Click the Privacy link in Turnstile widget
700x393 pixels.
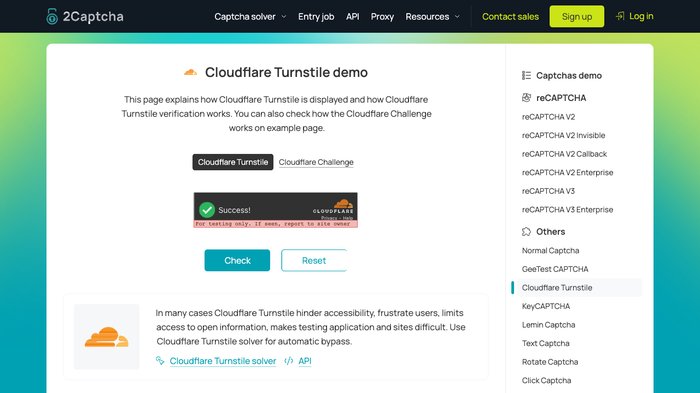point(329,218)
